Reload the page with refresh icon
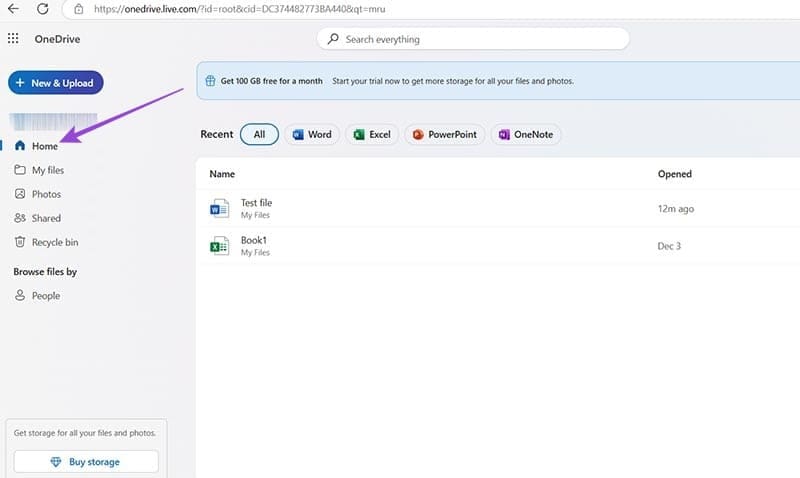The height and width of the screenshot is (478, 800). pos(43,9)
